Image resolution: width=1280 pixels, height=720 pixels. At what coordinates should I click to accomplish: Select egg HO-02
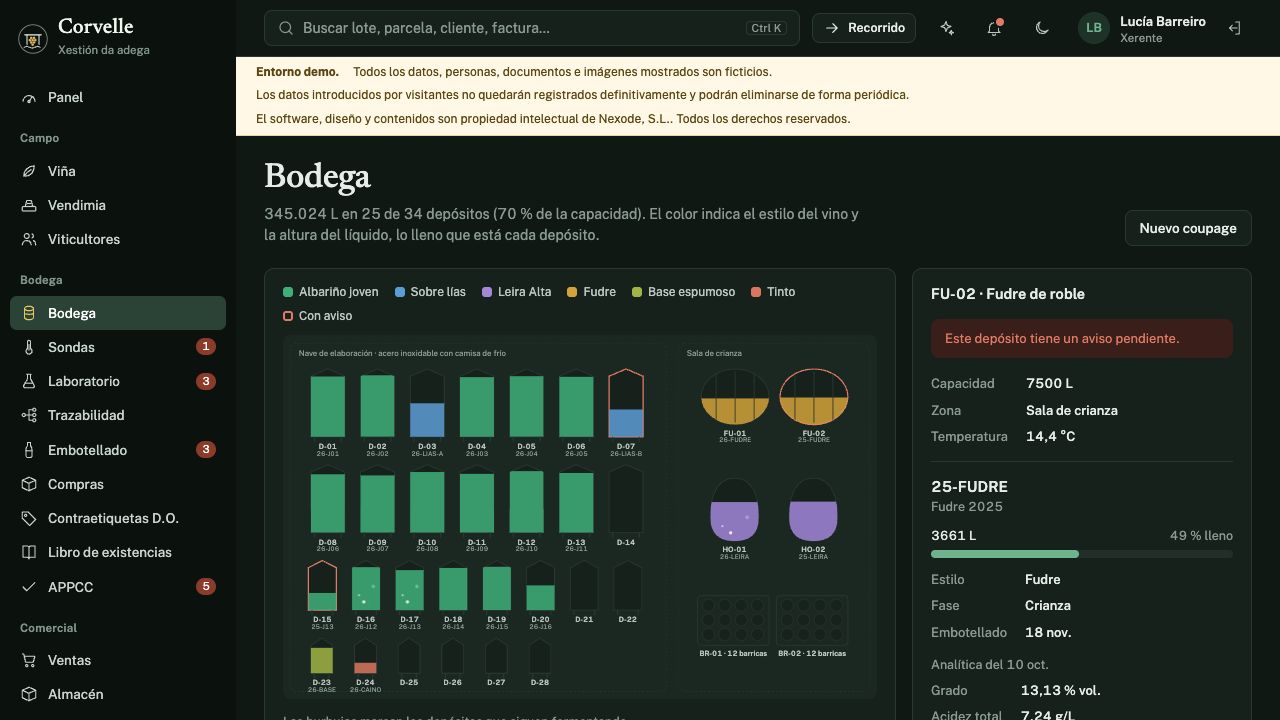click(813, 518)
